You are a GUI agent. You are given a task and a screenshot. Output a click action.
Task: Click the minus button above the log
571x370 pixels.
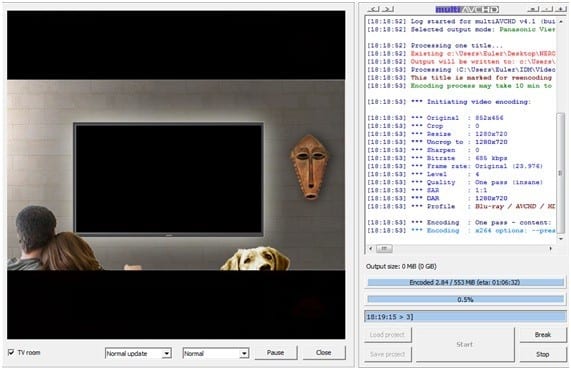(547, 9)
